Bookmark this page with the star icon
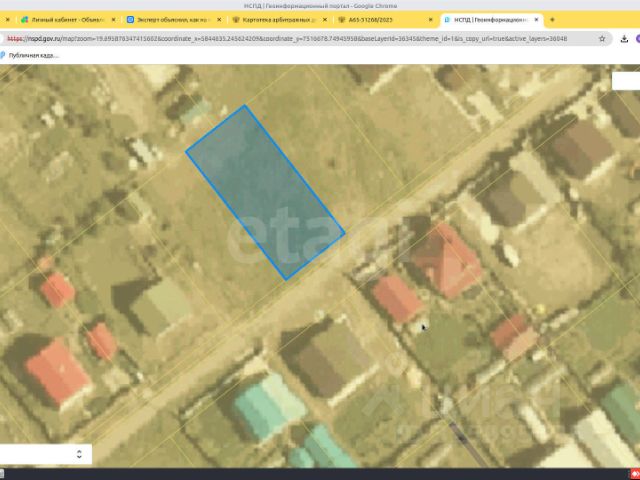The height and width of the screenshot is (480, 640). click(x=602, y=39)
